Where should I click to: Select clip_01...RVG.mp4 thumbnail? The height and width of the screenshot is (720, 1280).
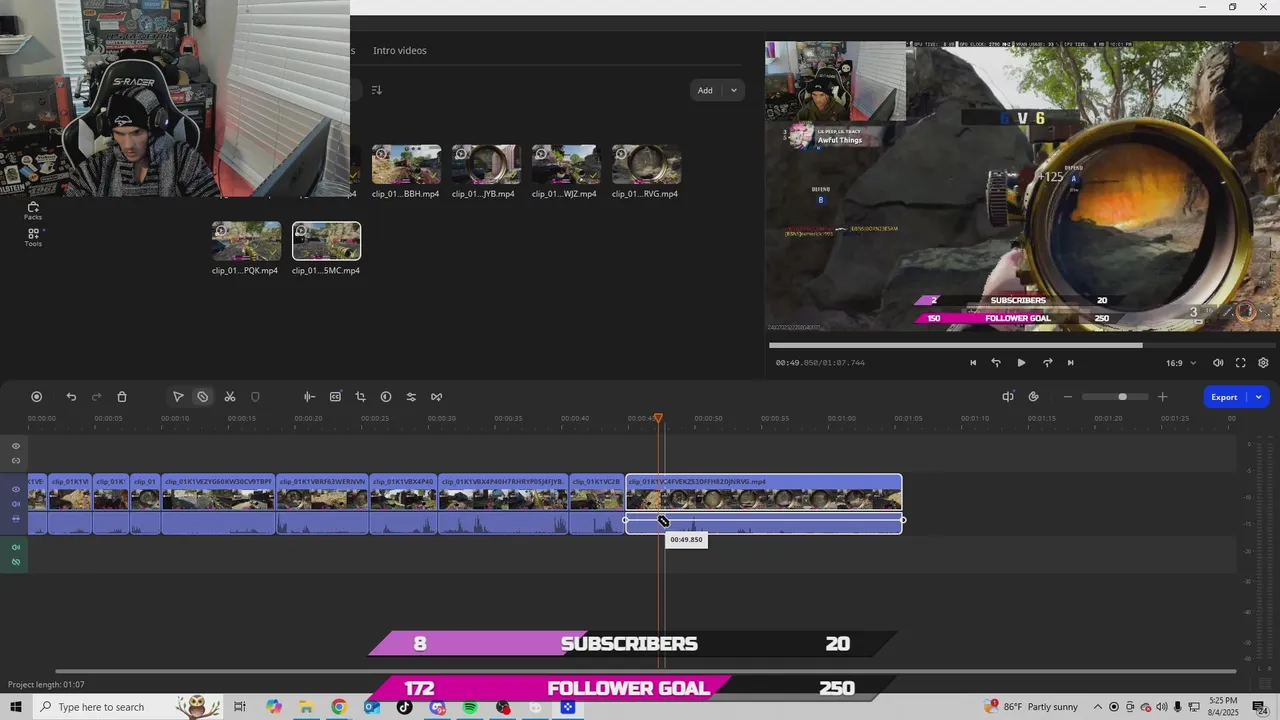point(646,165)
